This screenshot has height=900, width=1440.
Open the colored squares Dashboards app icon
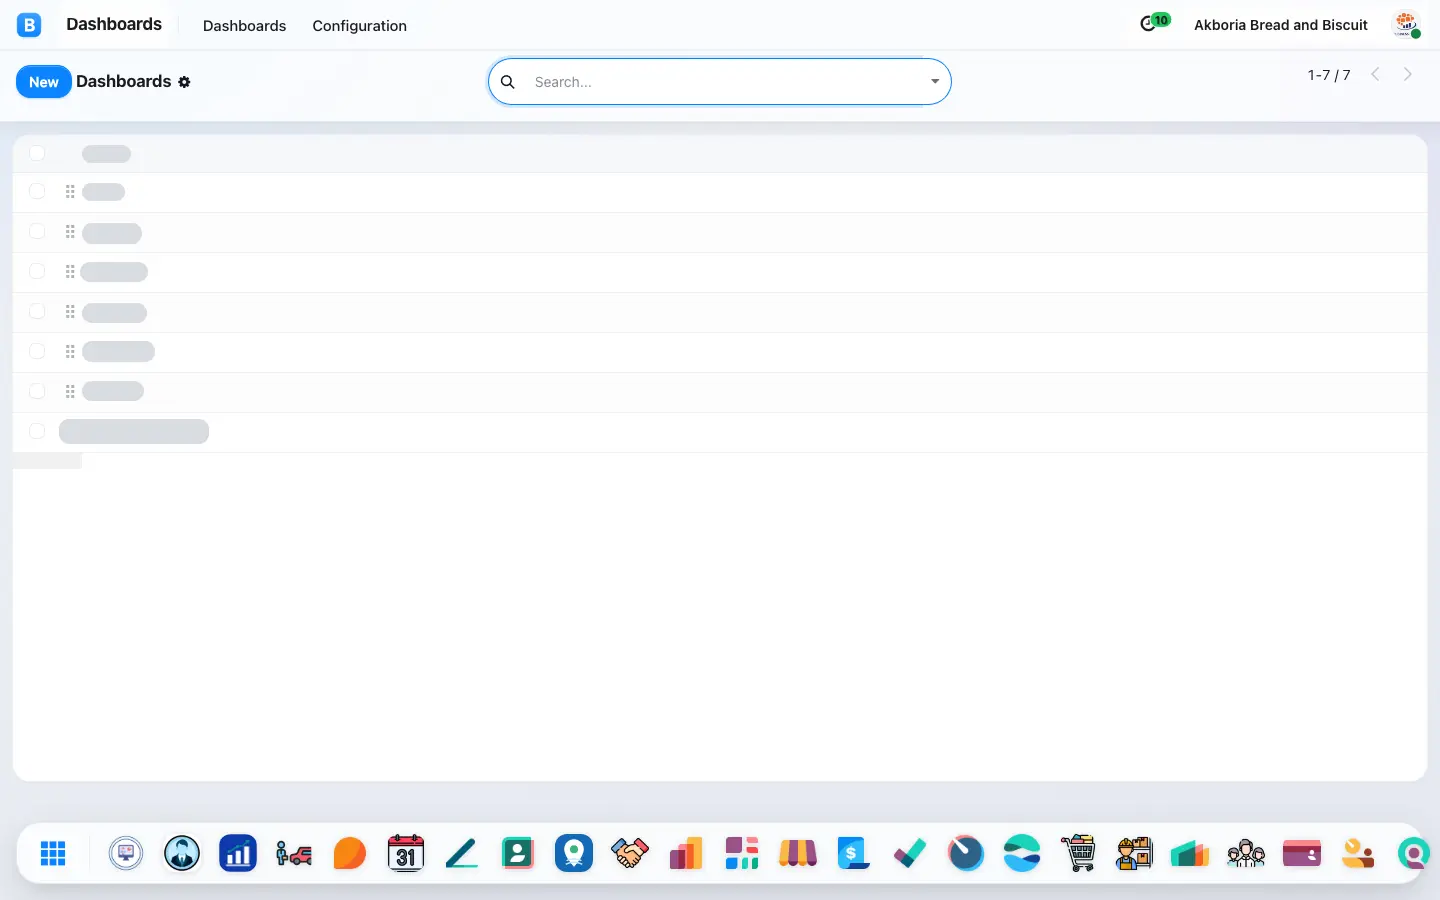[742, 853]
